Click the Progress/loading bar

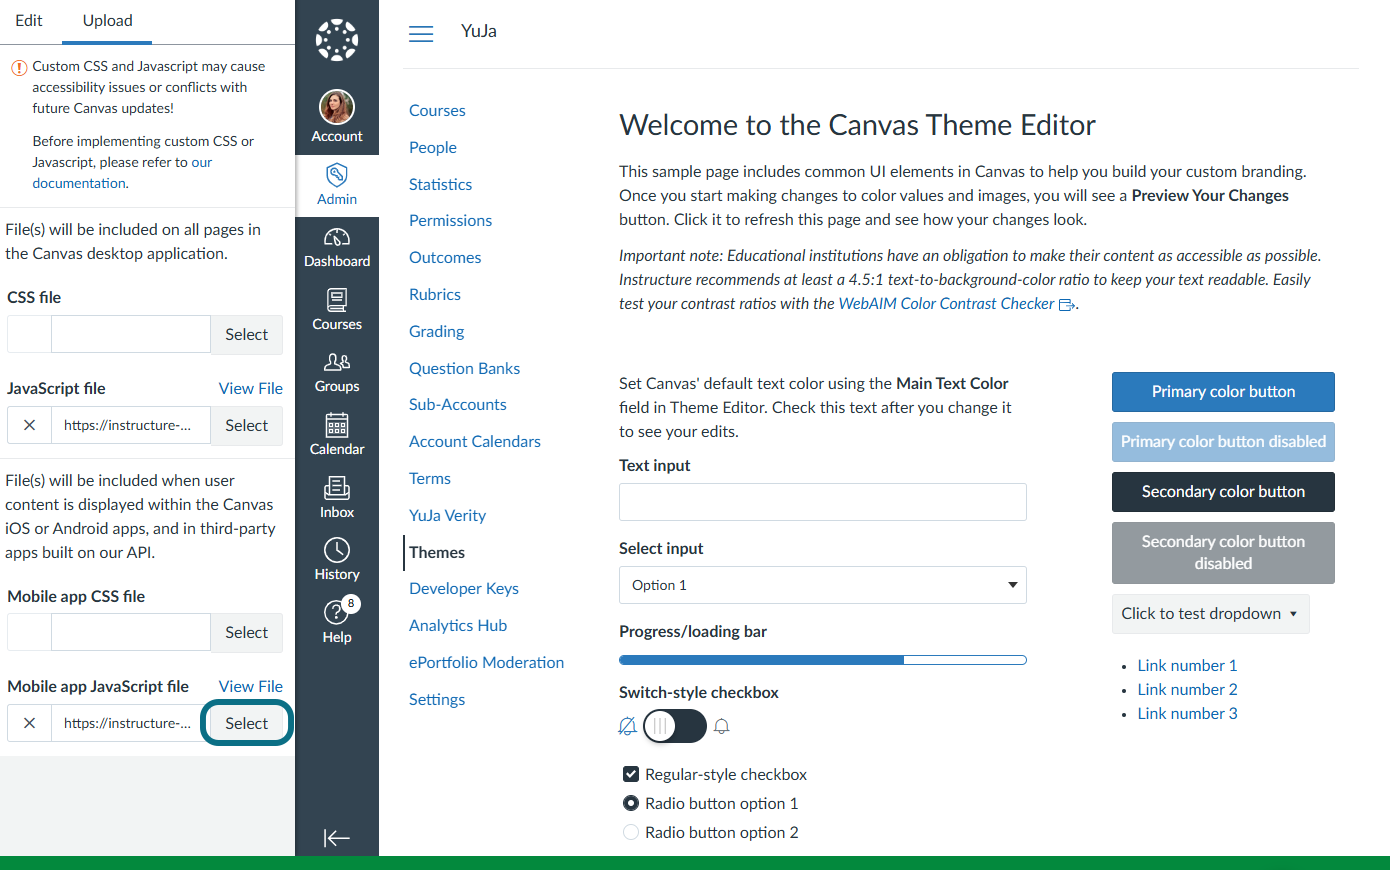(823, 660)
